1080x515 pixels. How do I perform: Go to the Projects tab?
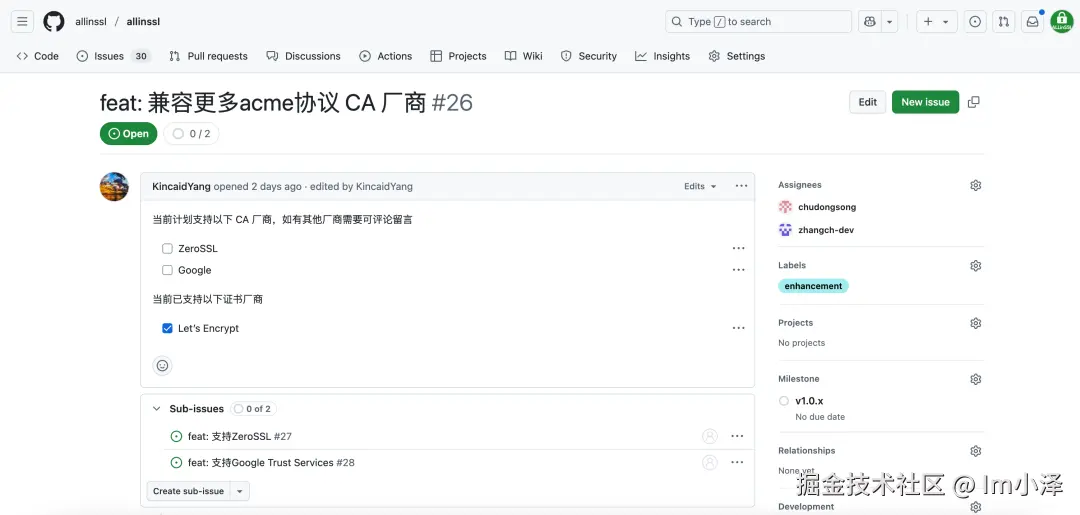pos(459,56)
